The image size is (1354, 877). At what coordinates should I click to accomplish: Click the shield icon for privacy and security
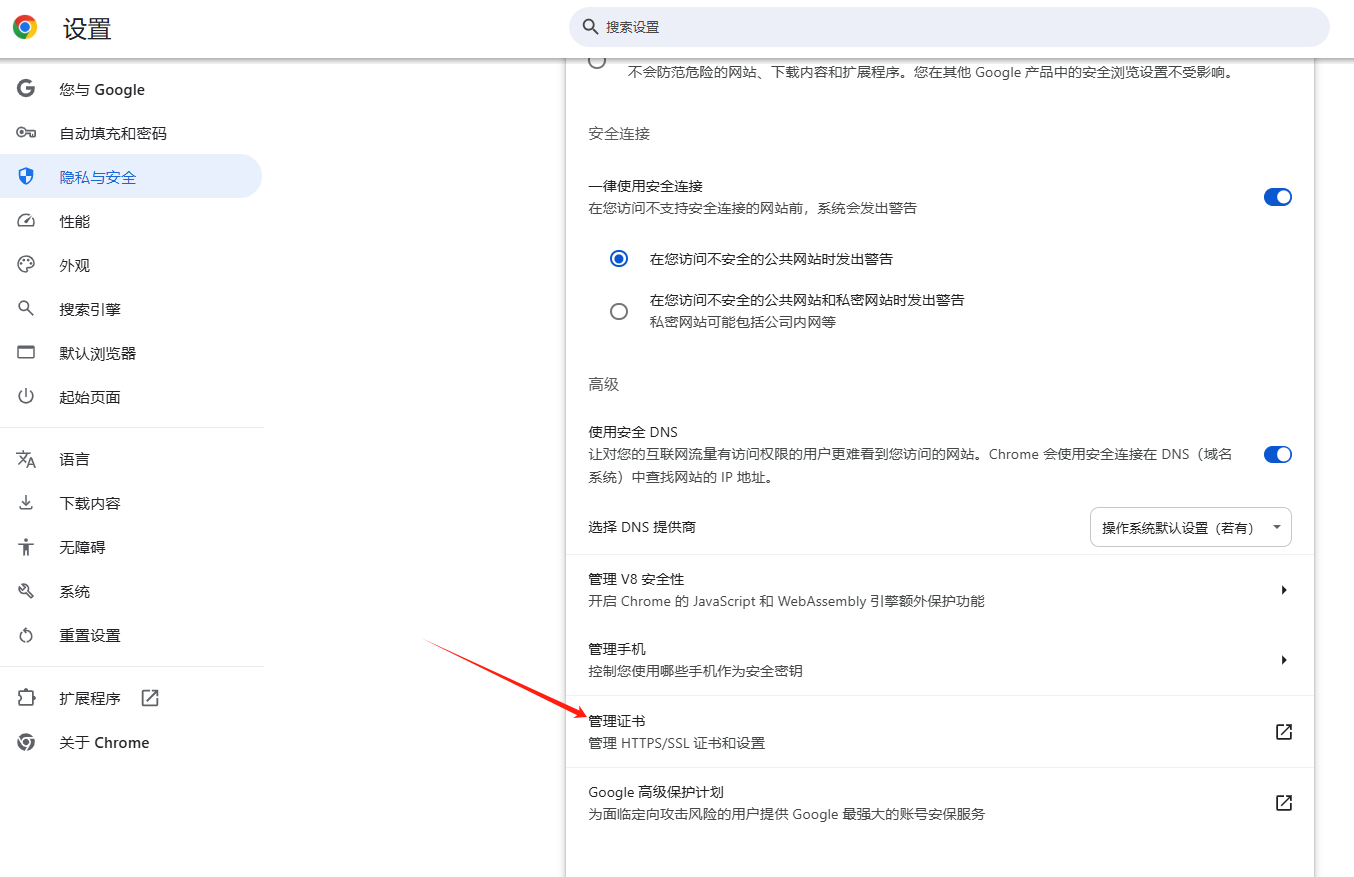tap(26, 177)
